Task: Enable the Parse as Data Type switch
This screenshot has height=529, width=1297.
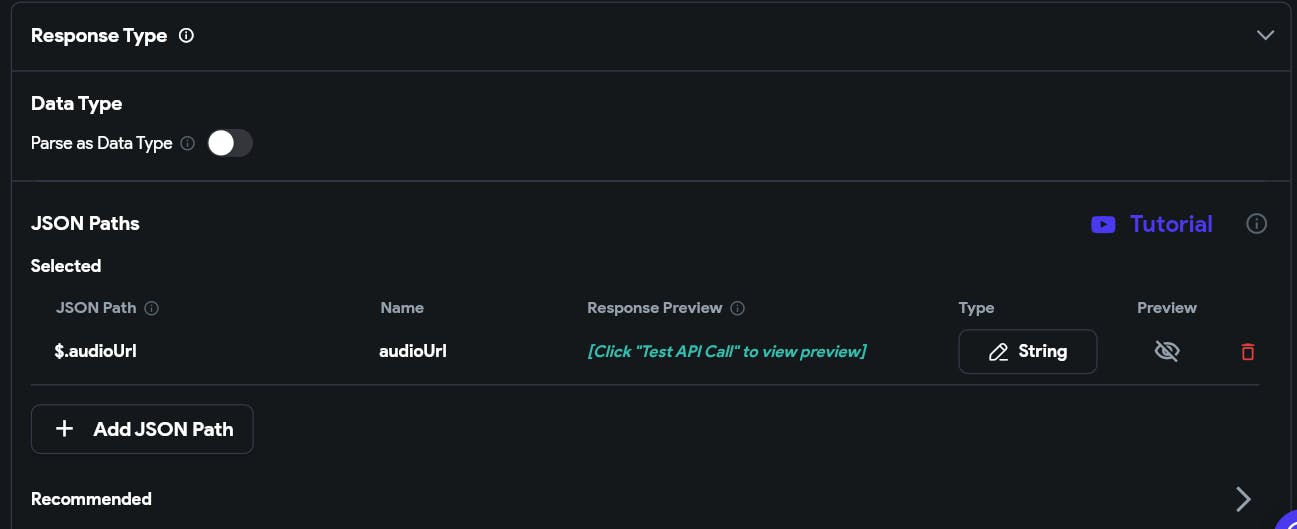Action: coord(230,143)
